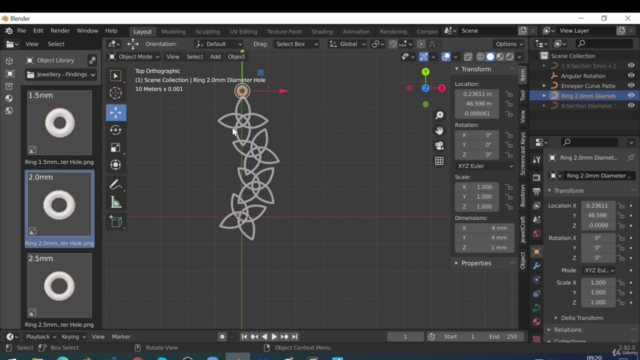This screenshot has width=640, height=360.
Task: Open the Orientation Default dropdown
Action: pyautogui.click(x=219, y=44)
